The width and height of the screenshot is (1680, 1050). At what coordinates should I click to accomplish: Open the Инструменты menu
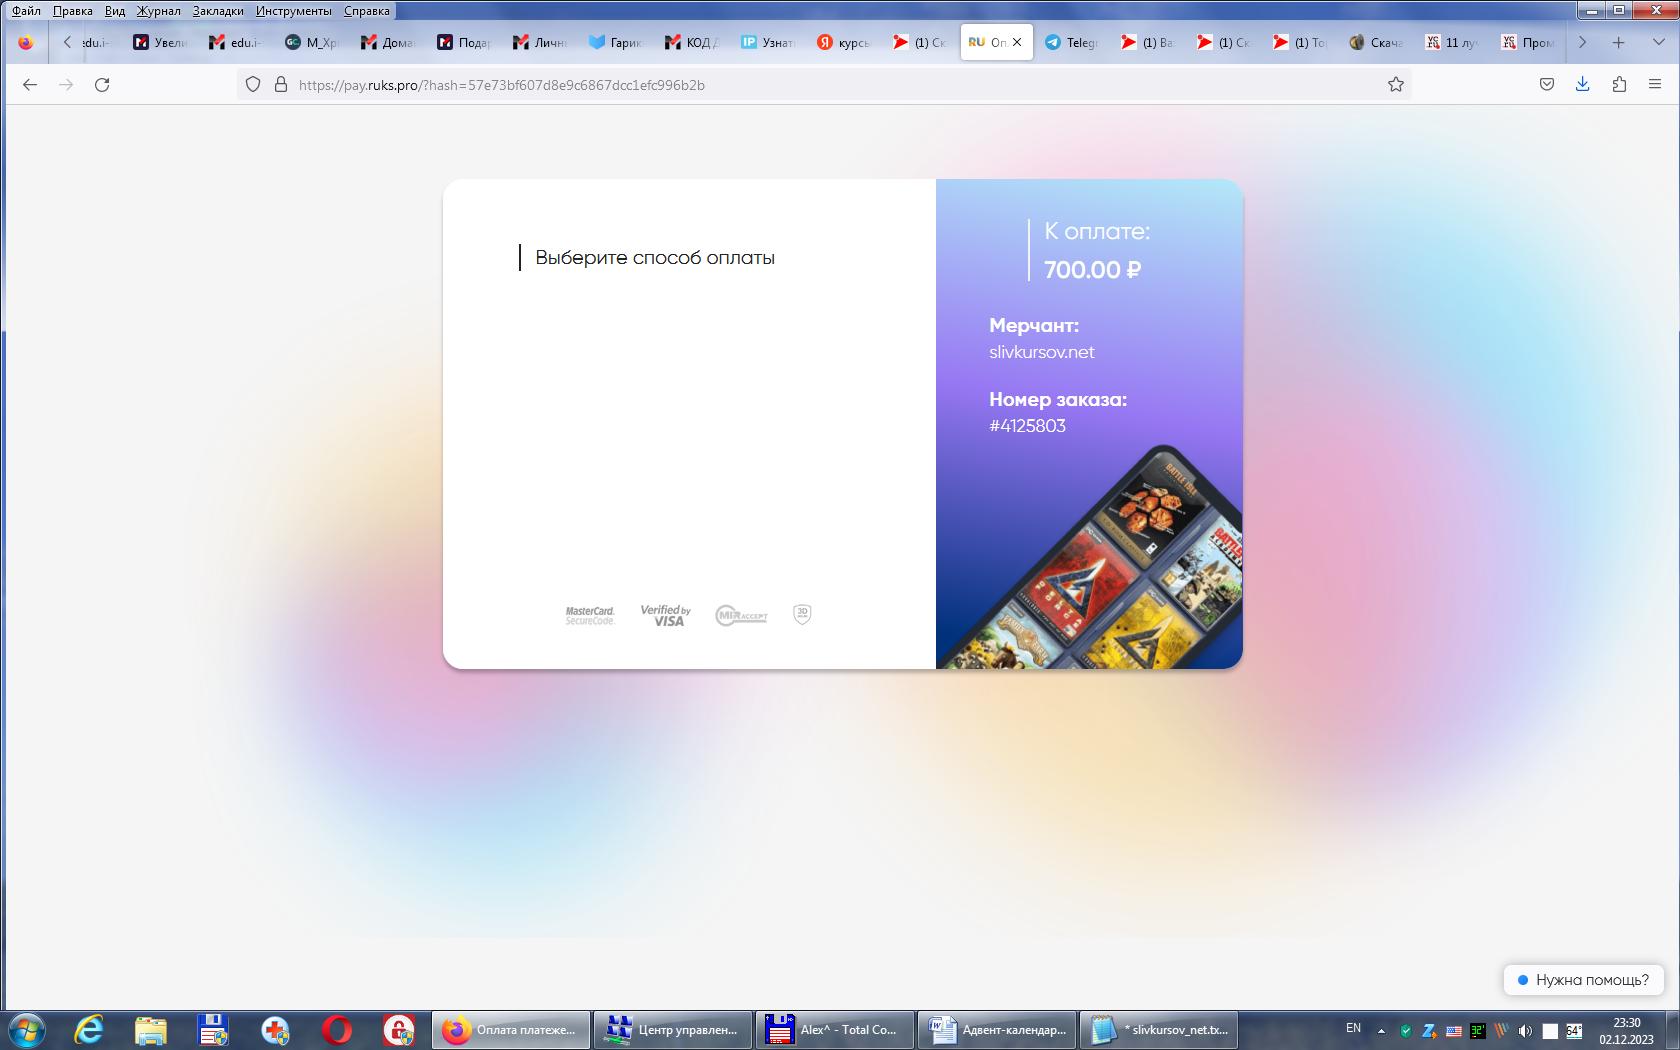click(293, 11)
